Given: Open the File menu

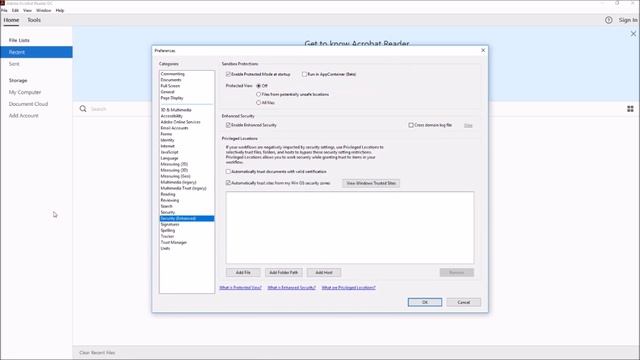Looking at the screenshot, I should click(4, 10).
